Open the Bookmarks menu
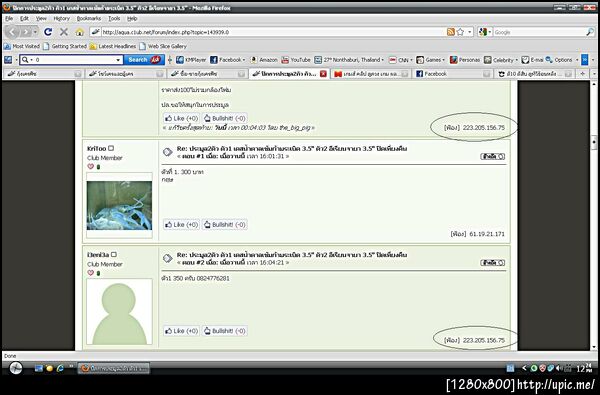Viewport: 600px width, 395px height. [x=89, y=18]
